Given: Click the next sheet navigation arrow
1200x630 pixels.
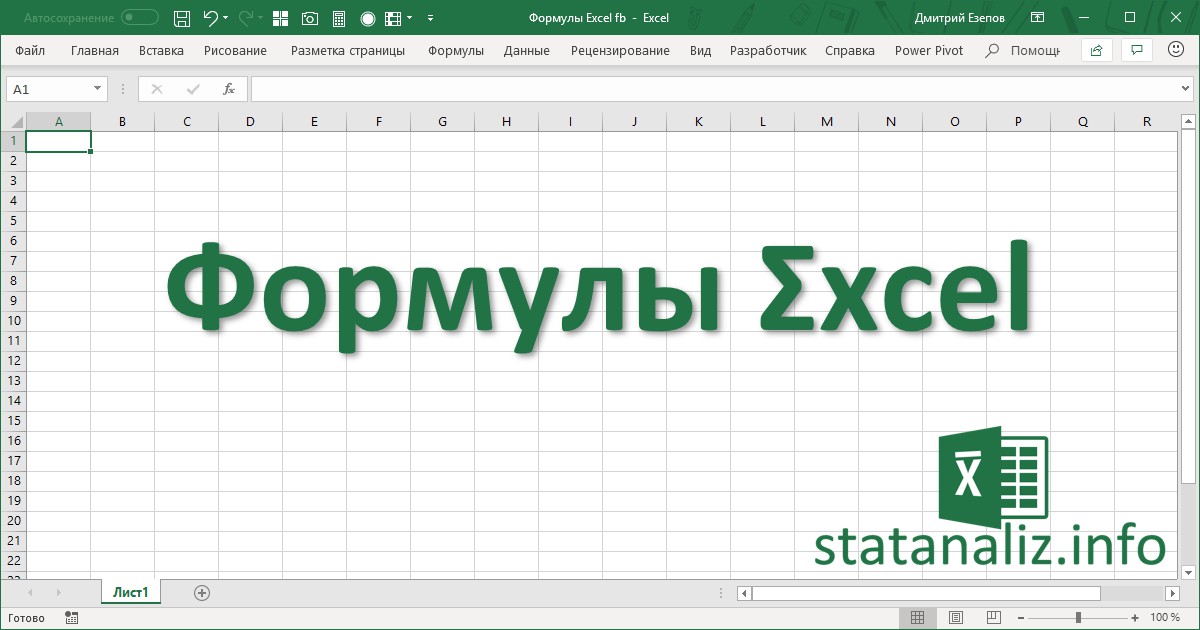Looking at the screenshot, I should pos(58,593).
